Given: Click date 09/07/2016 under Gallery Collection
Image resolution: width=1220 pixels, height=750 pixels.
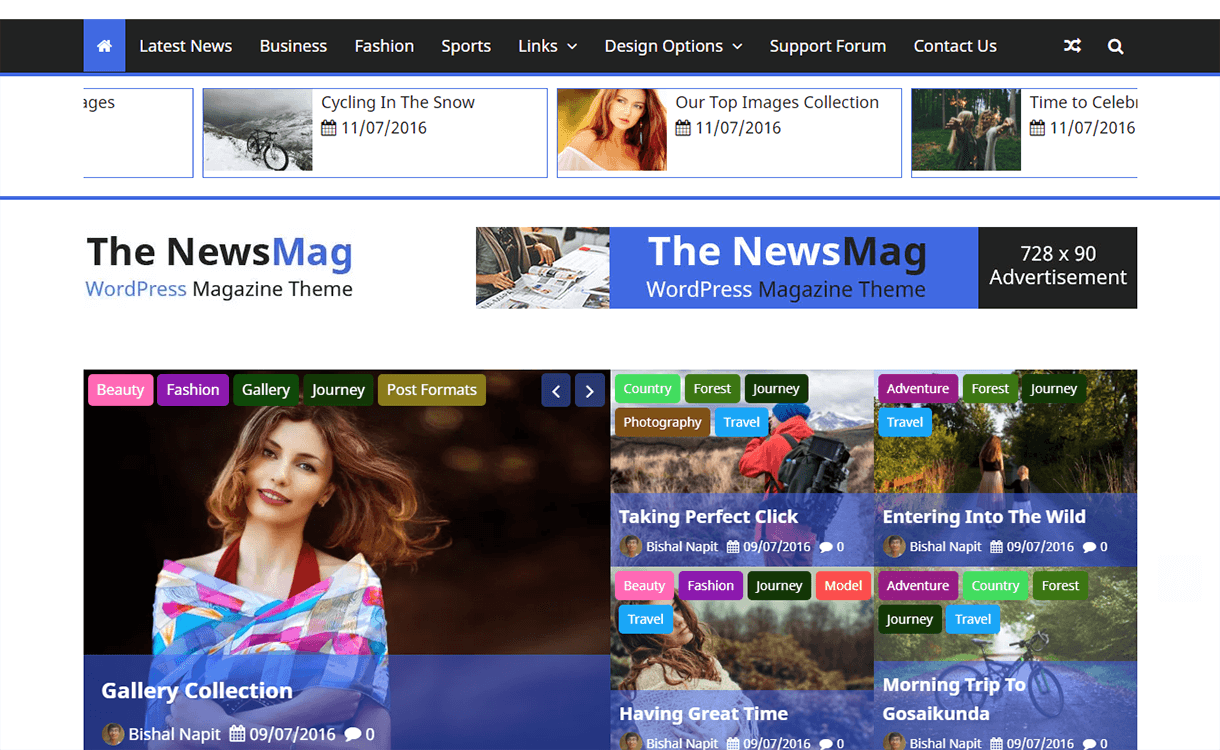Looking at the screenshot, I should pyautogui.click(x=292, y=734).
